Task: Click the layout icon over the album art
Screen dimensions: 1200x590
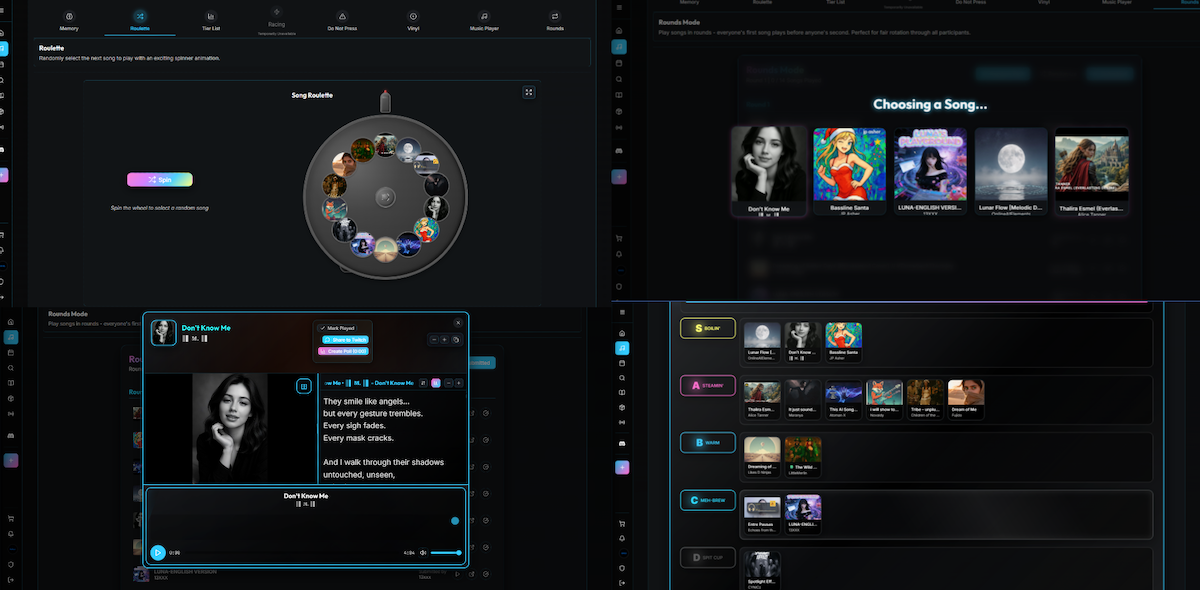Action: pyautogui.click(x=304, y=386)
